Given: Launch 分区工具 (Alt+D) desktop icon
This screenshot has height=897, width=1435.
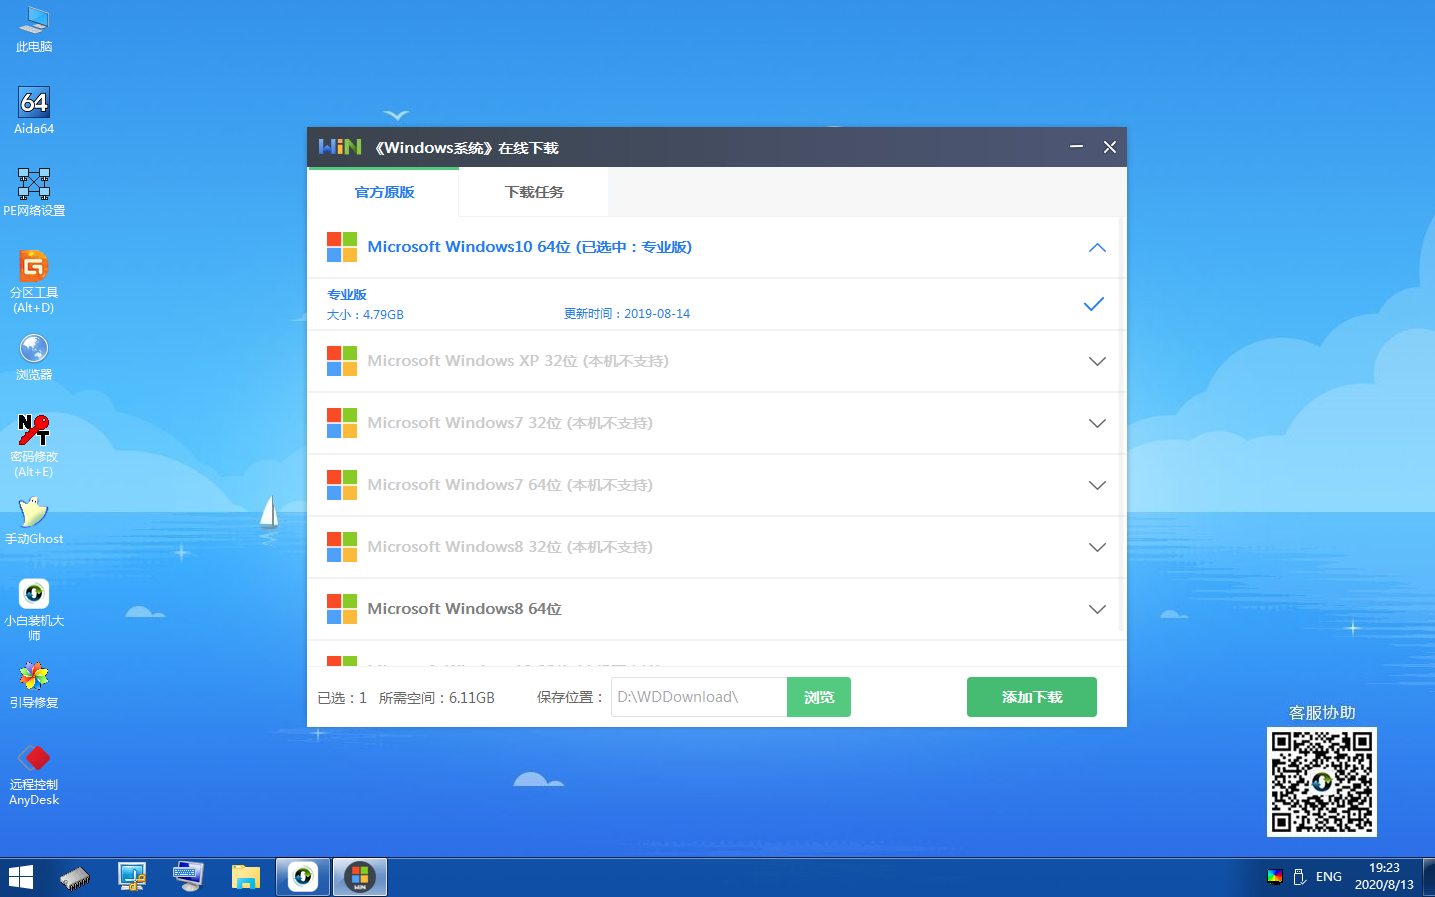Looking at the screenshot, I should (x=34, y=281).
